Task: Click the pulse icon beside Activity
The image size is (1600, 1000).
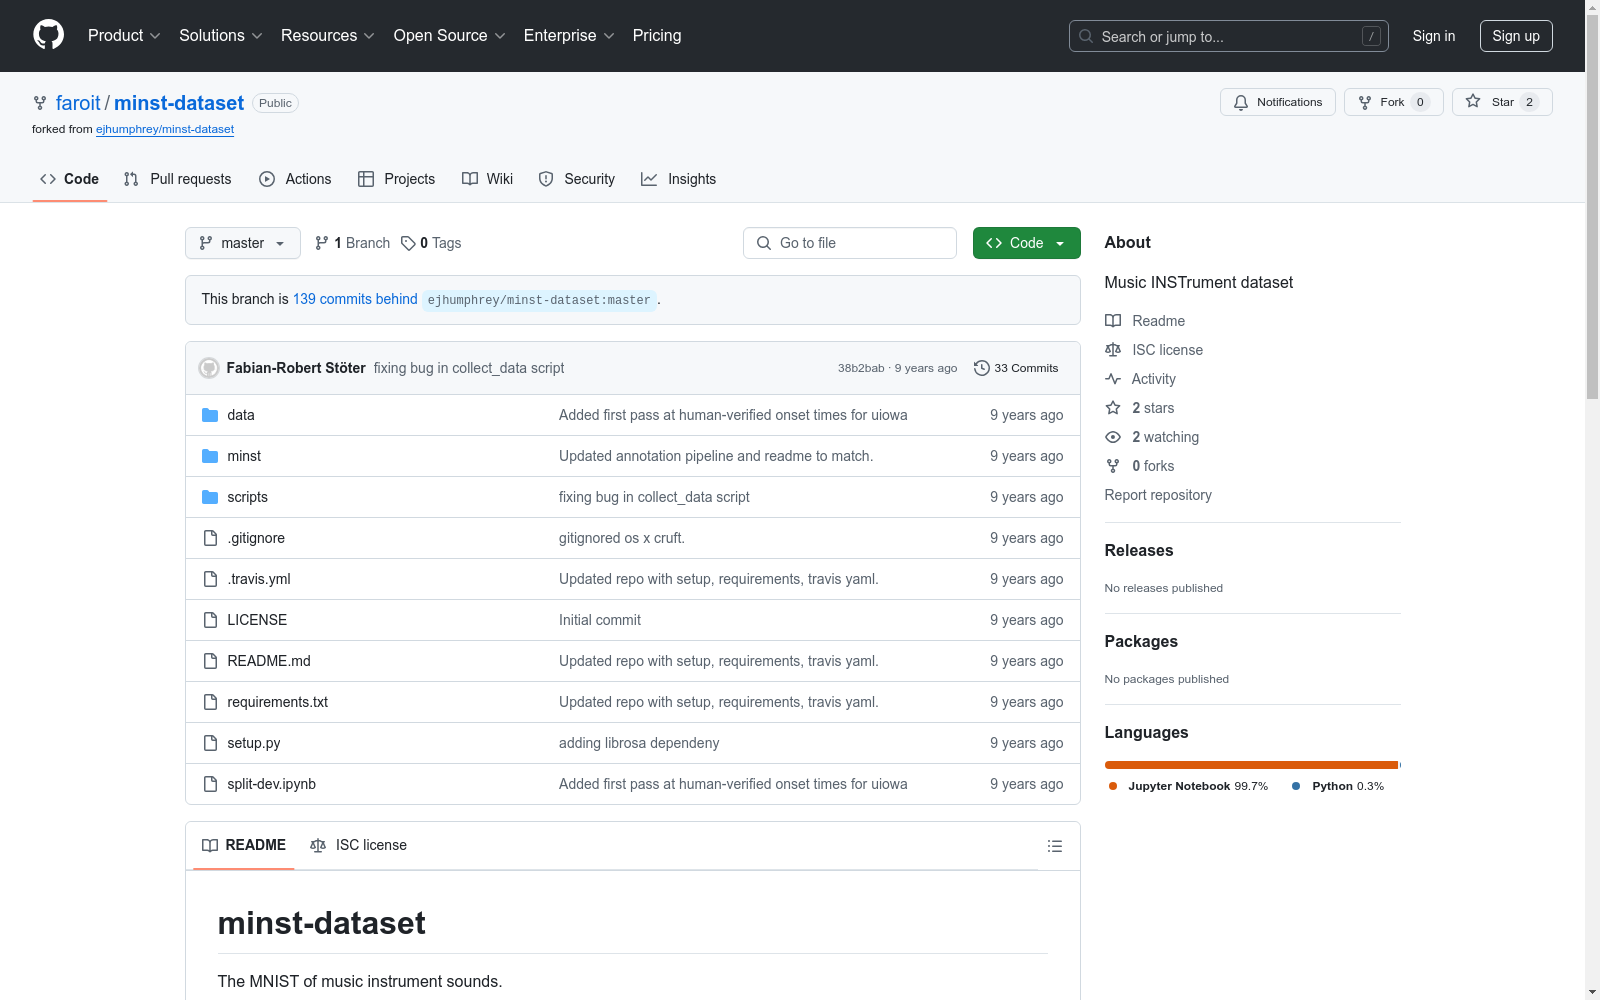Action: pos(1113,379)
